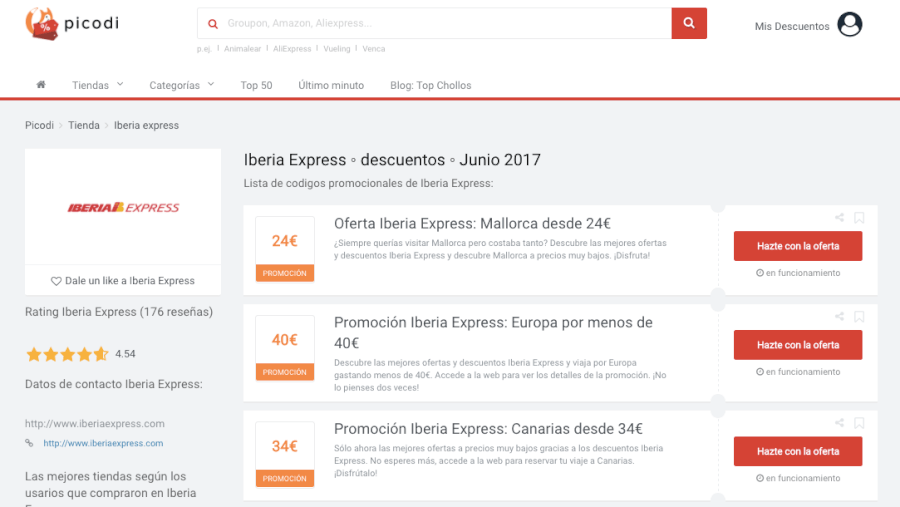
Task: Get the Canarias desde 34€ offer
Action: click(798, 451)
